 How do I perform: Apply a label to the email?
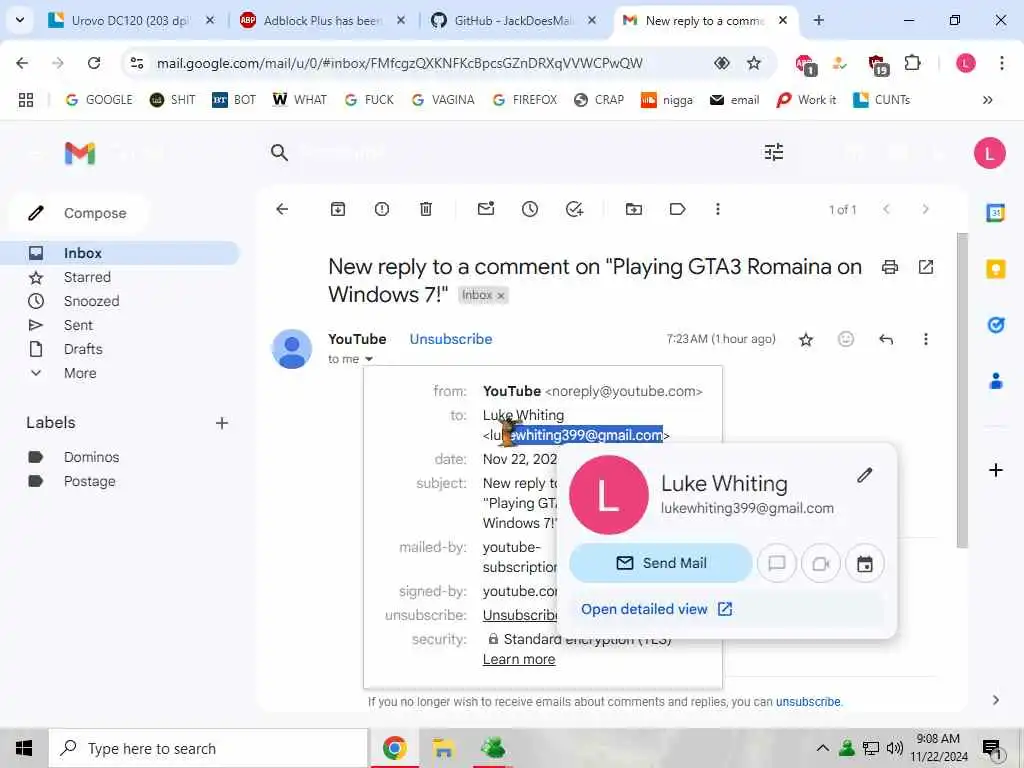677,209
